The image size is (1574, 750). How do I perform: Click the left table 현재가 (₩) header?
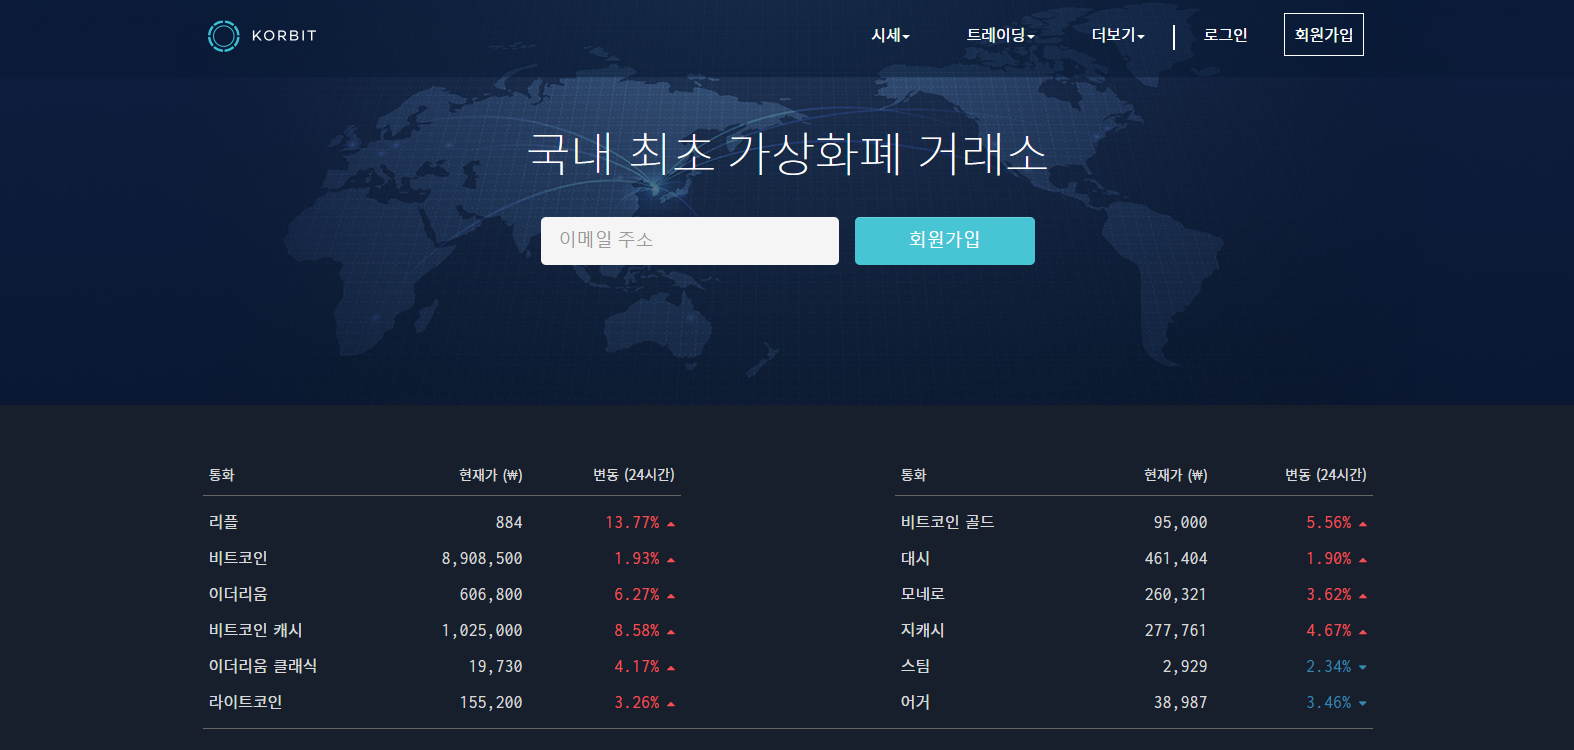point(490,475)
